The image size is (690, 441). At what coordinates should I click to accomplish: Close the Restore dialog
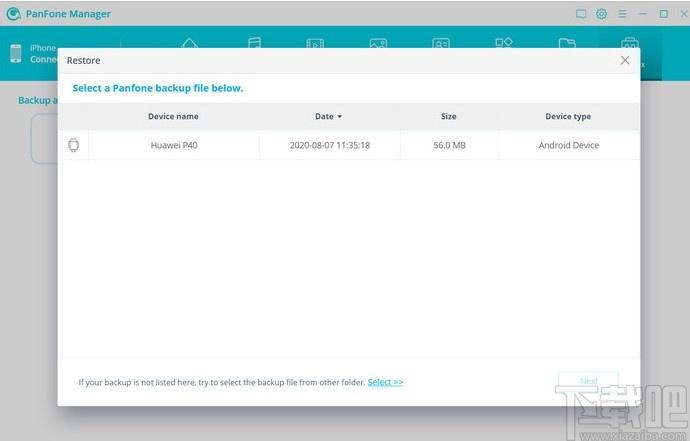[x=625, y=60]
